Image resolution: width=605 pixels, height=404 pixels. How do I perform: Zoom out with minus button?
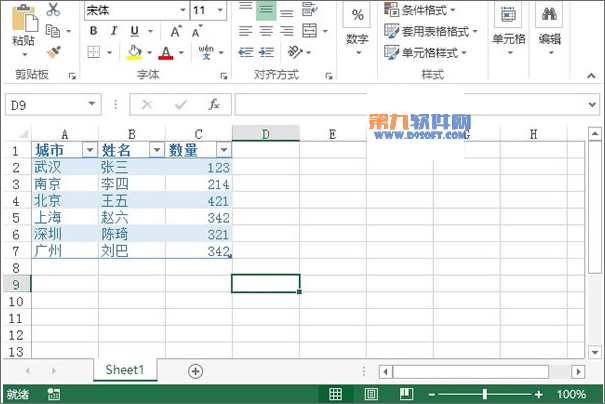pos(432,394)
